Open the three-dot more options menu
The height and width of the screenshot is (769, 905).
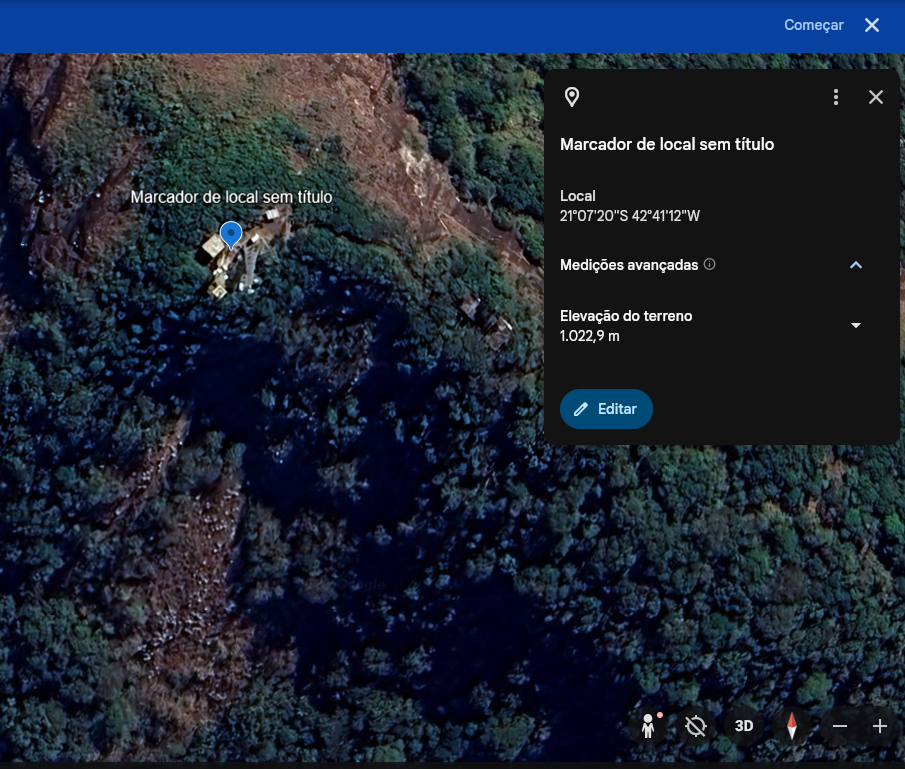[836, 97]
